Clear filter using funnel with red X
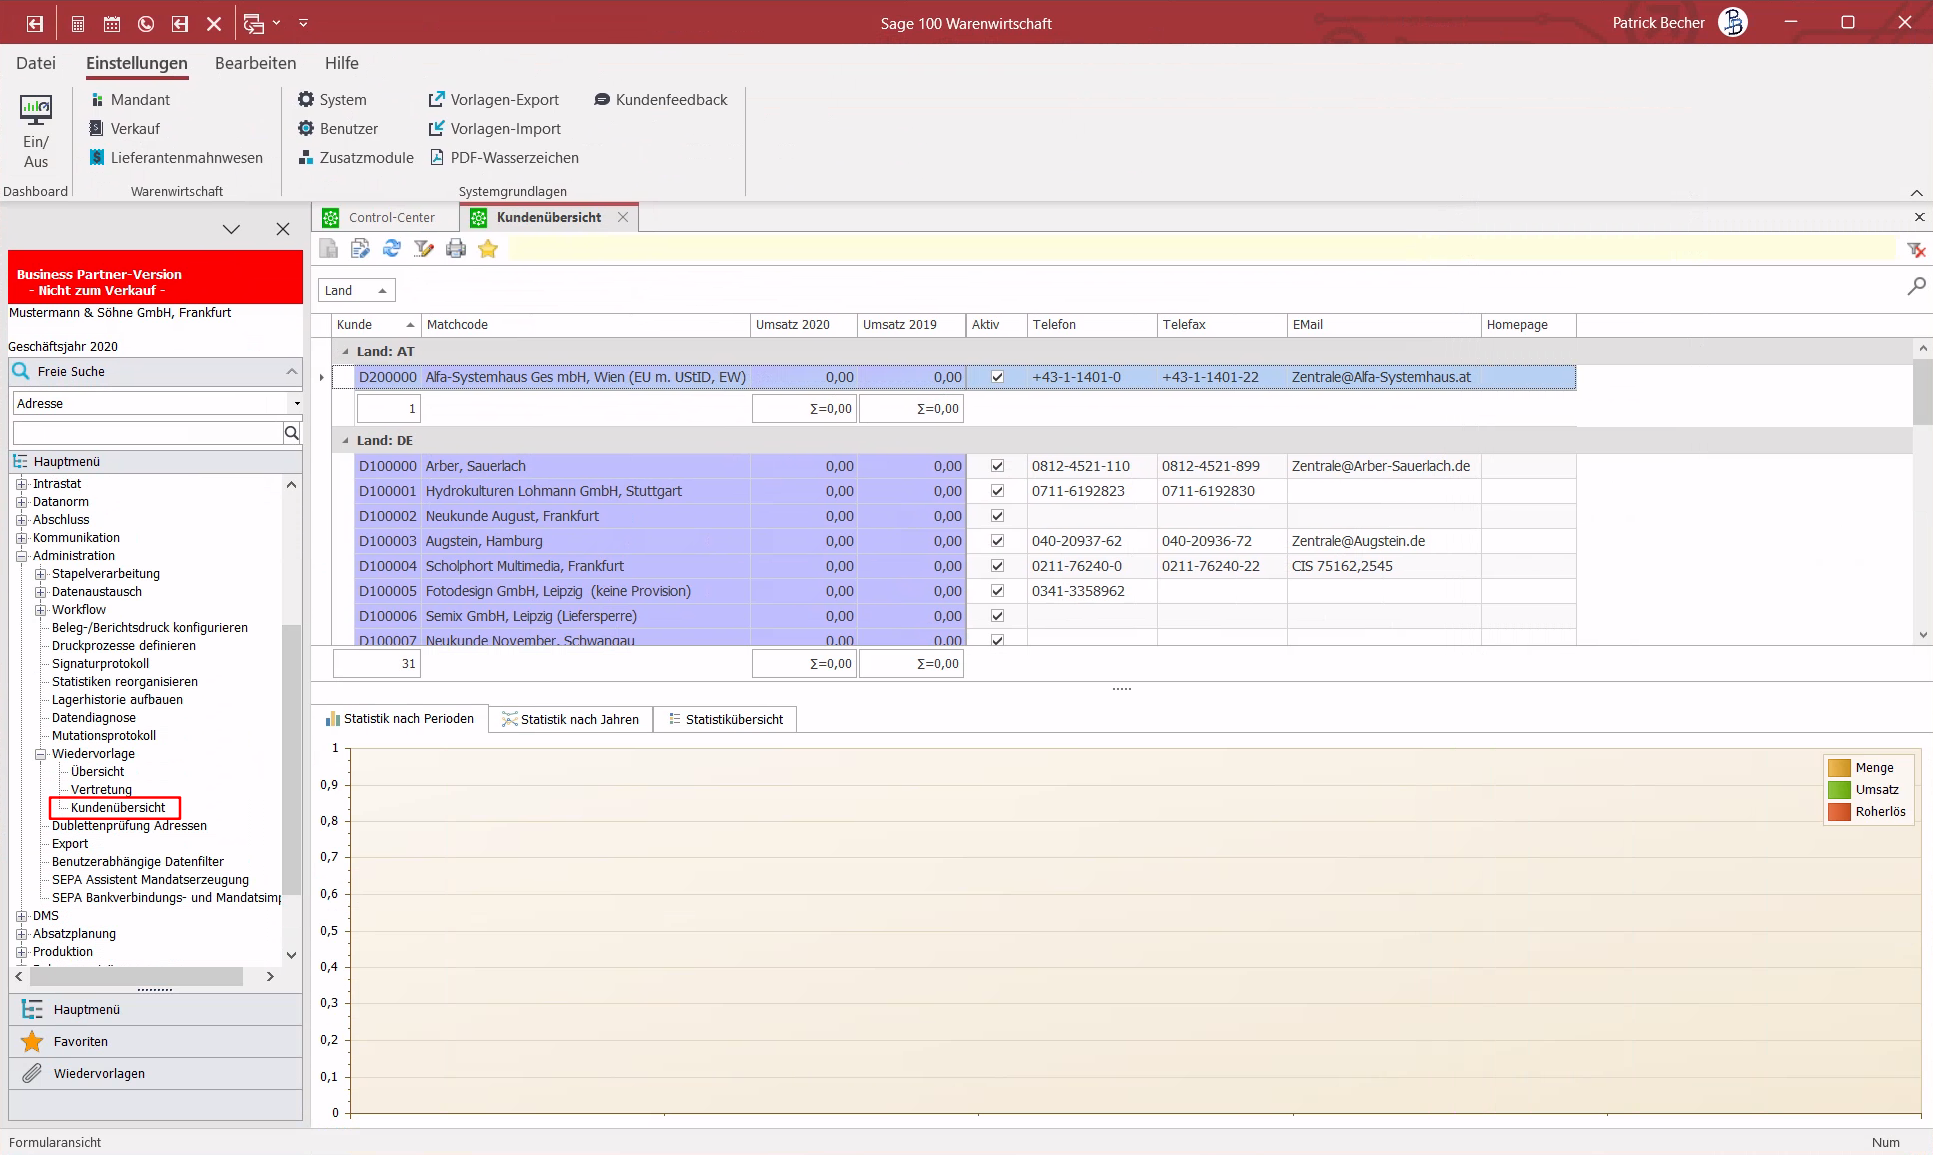 tap(1916, 250)
